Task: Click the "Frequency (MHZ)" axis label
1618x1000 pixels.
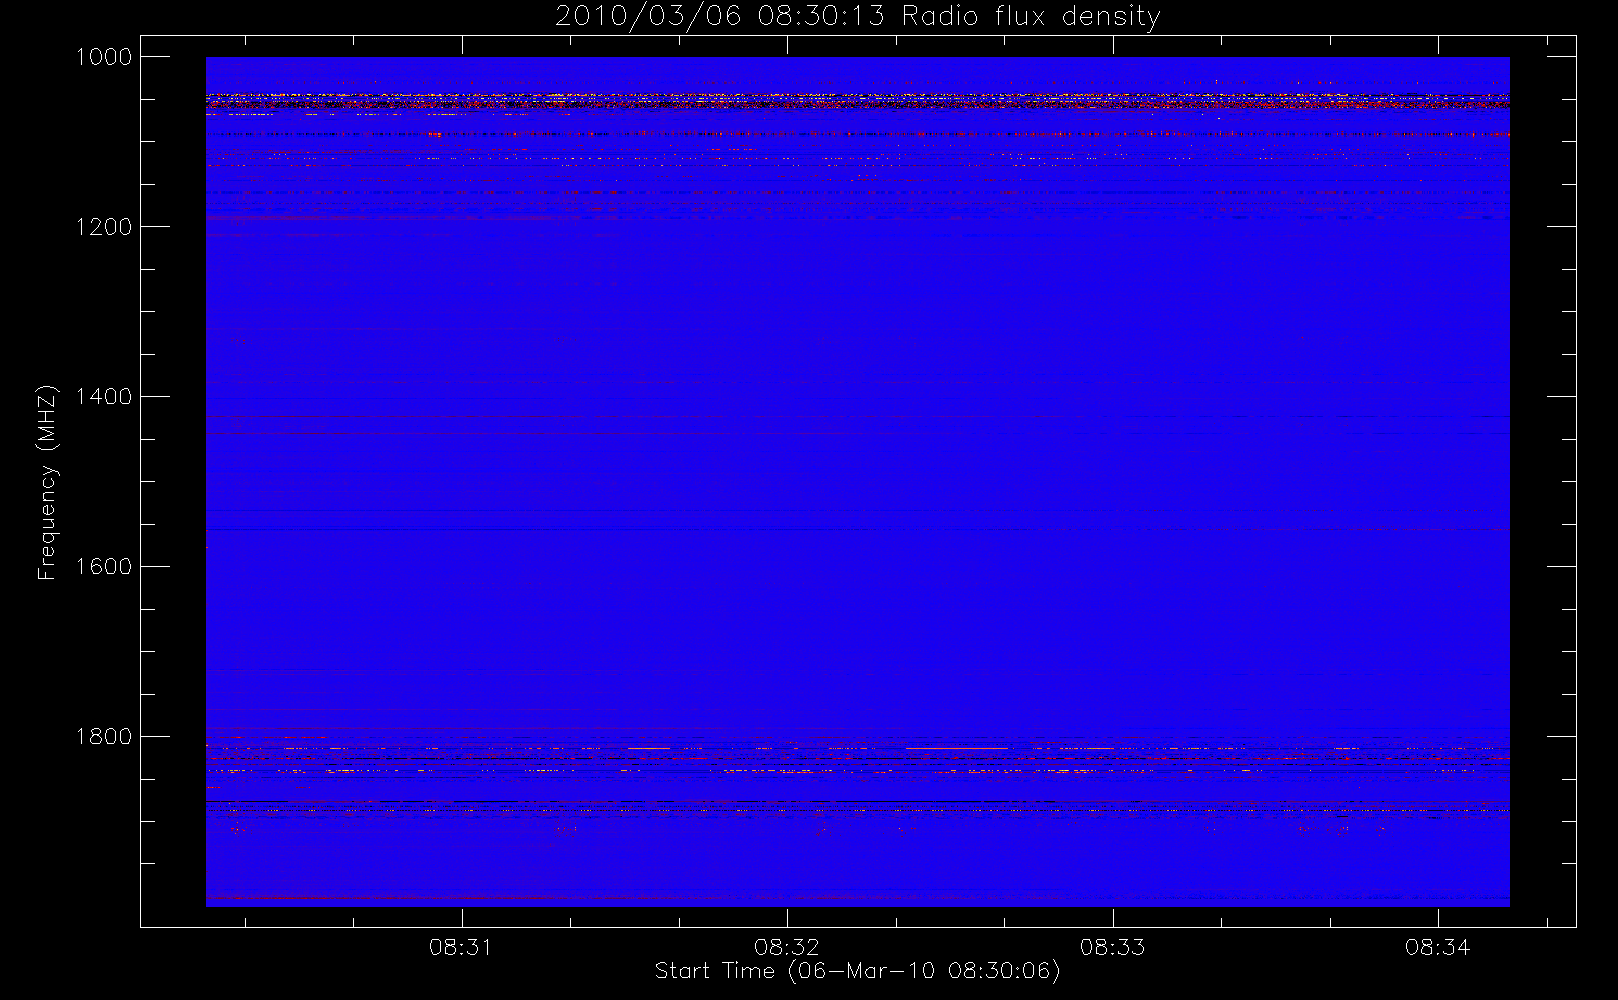Action: tap(46, 482)
